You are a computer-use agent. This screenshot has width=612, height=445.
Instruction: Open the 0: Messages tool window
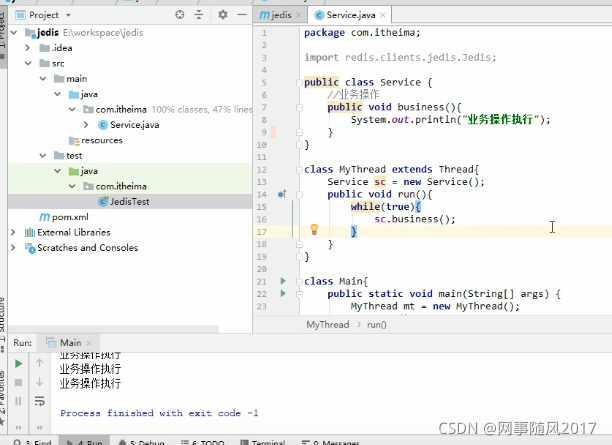coord(330,442)
